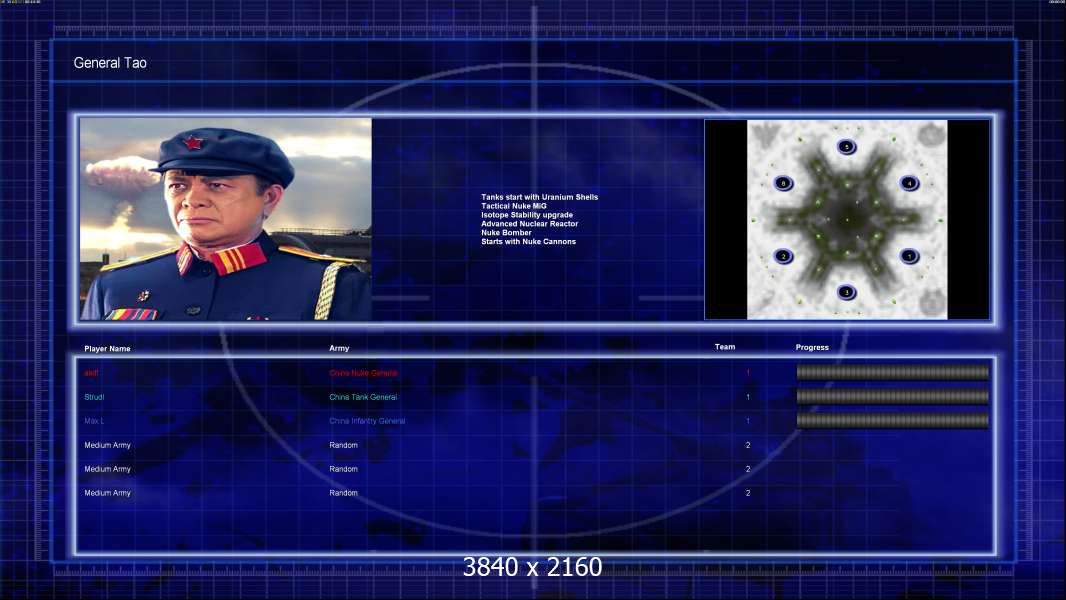Click 'Tanks start with Uranium Shells' line

click(540, 197)
